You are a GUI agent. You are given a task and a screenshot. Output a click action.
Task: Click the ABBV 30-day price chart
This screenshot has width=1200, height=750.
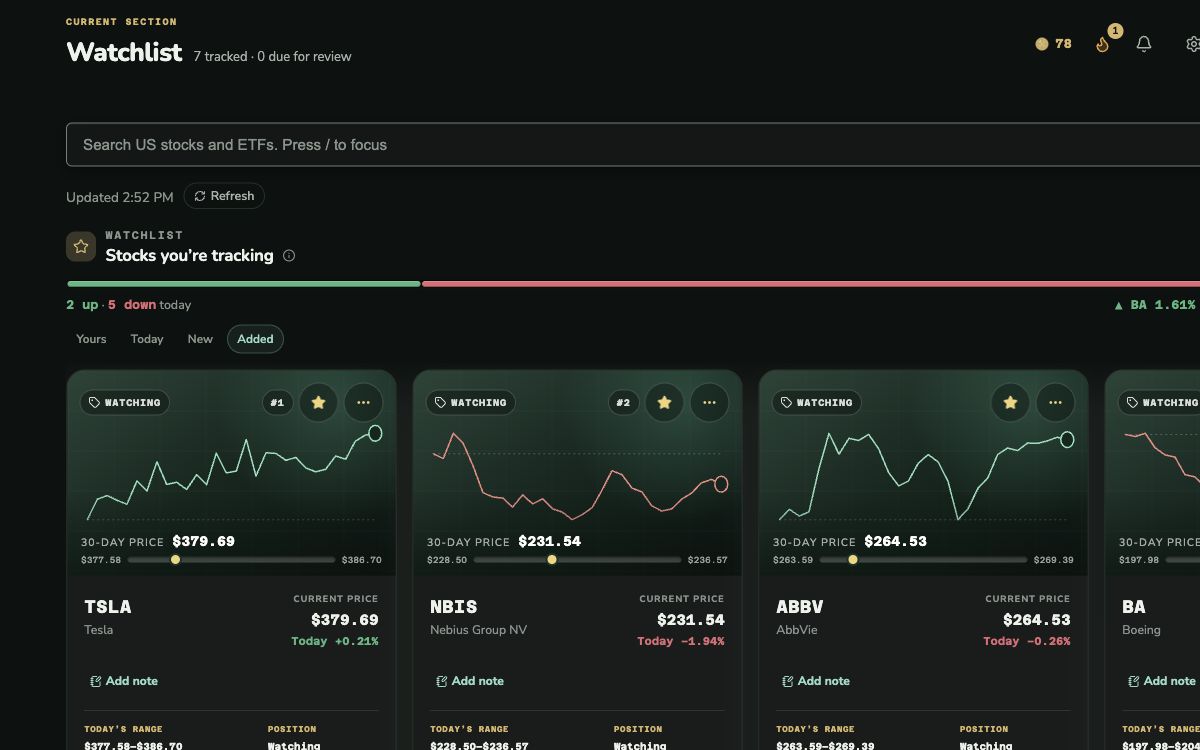[924, 476]
